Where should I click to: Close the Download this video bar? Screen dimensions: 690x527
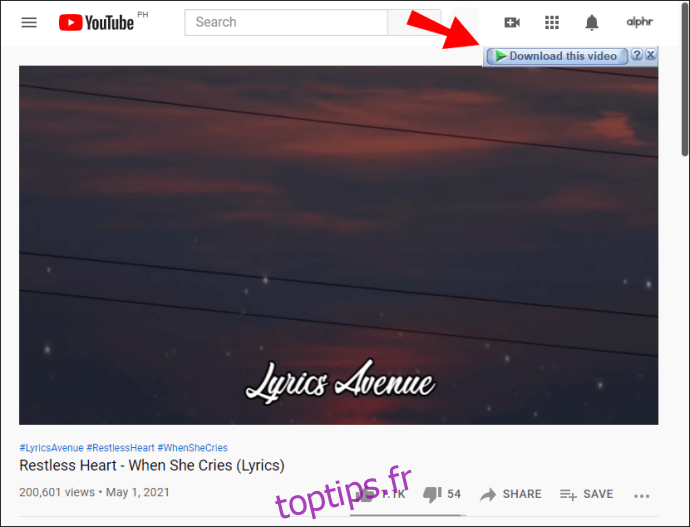click(651, 55)
